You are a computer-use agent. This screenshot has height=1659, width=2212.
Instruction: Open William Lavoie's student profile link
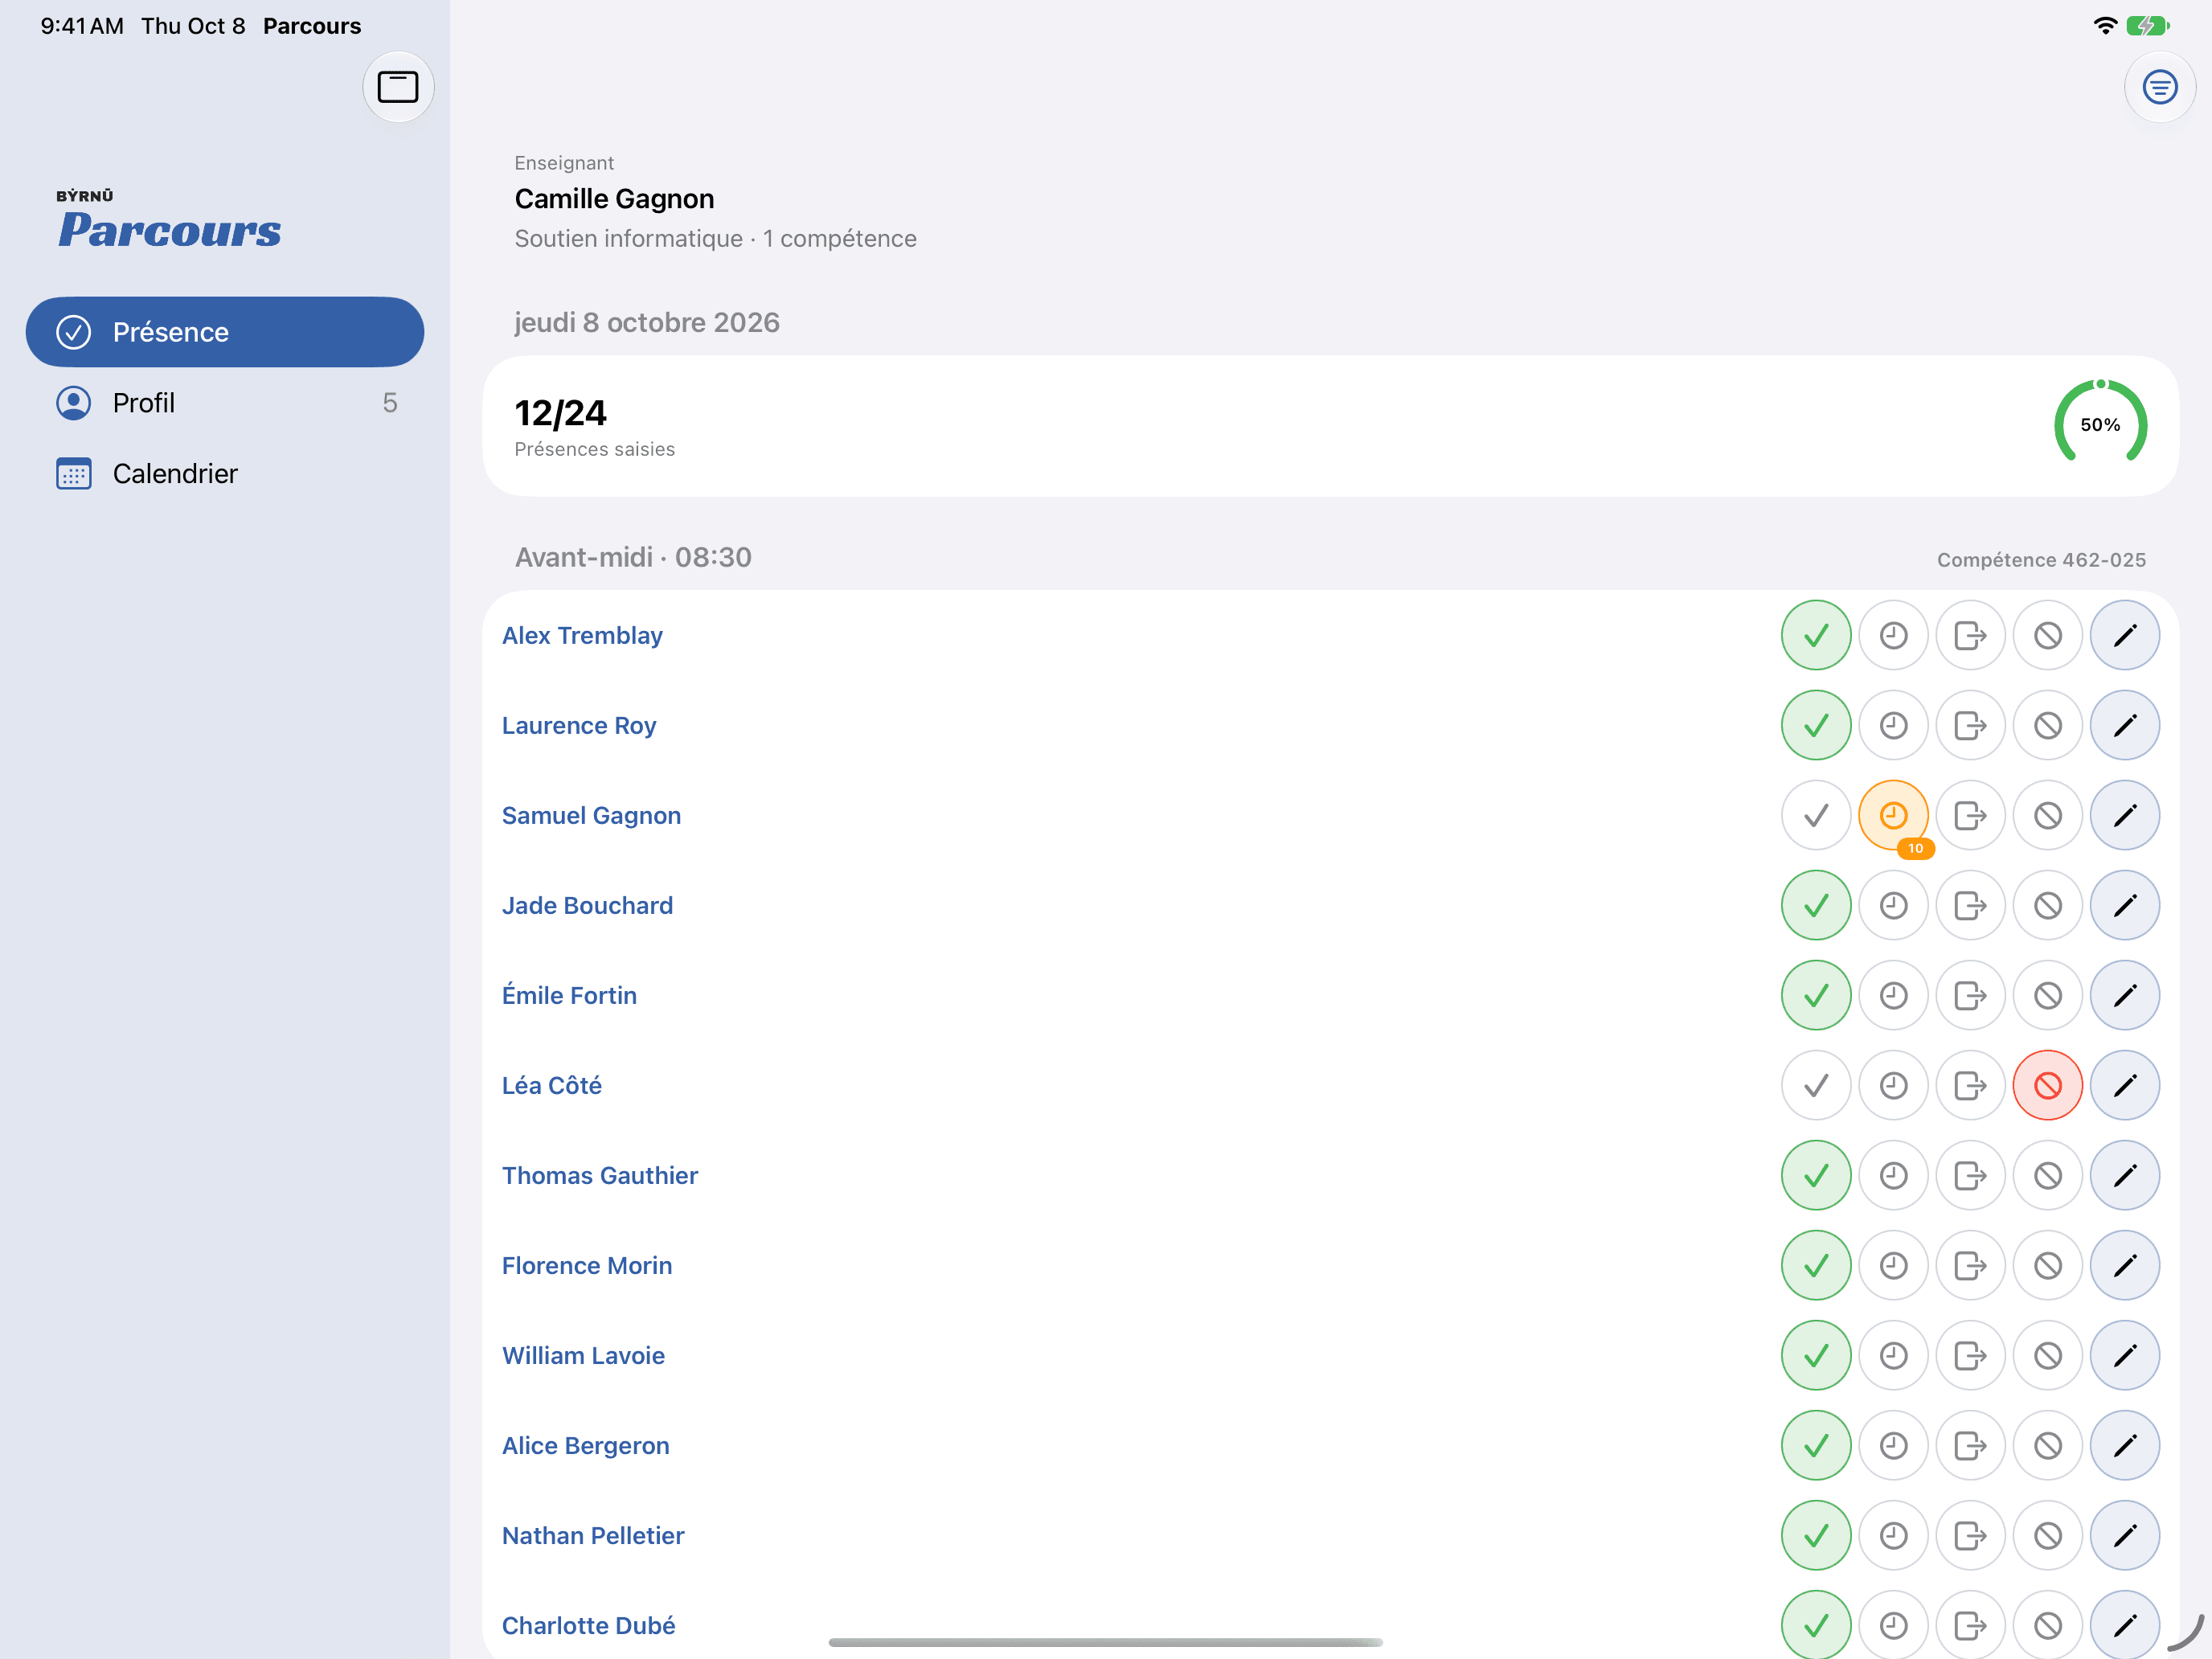(583, 1355)
